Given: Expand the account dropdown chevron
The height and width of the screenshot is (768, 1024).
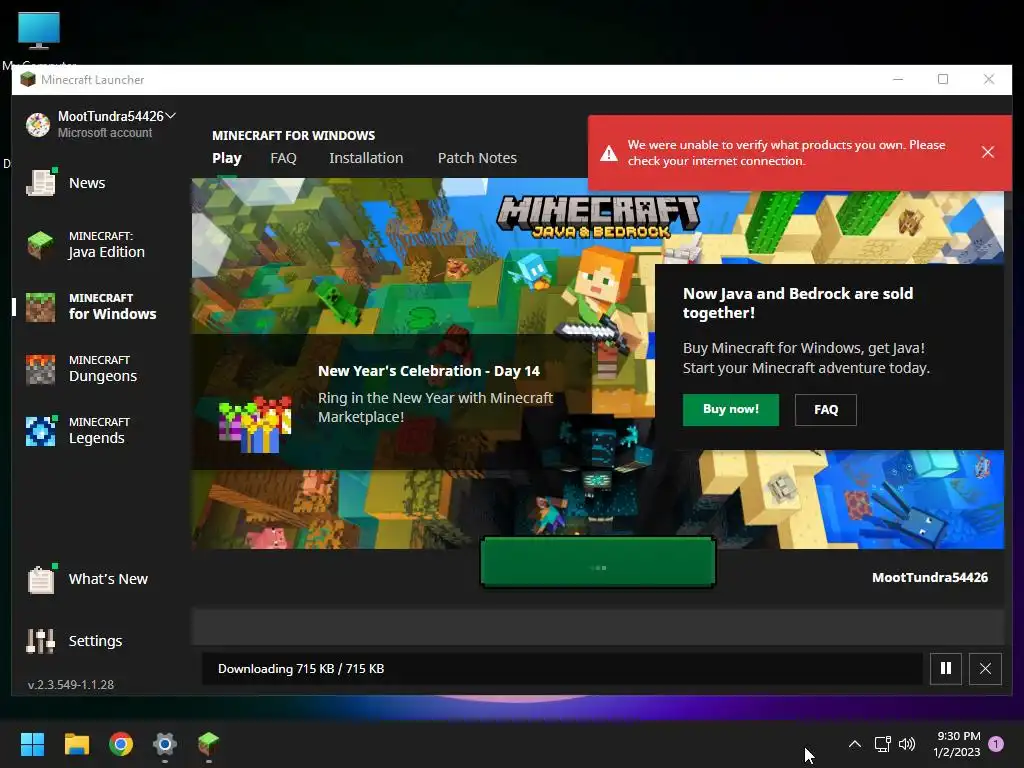Looking at the screenshot, I should (x=171, y=116).
